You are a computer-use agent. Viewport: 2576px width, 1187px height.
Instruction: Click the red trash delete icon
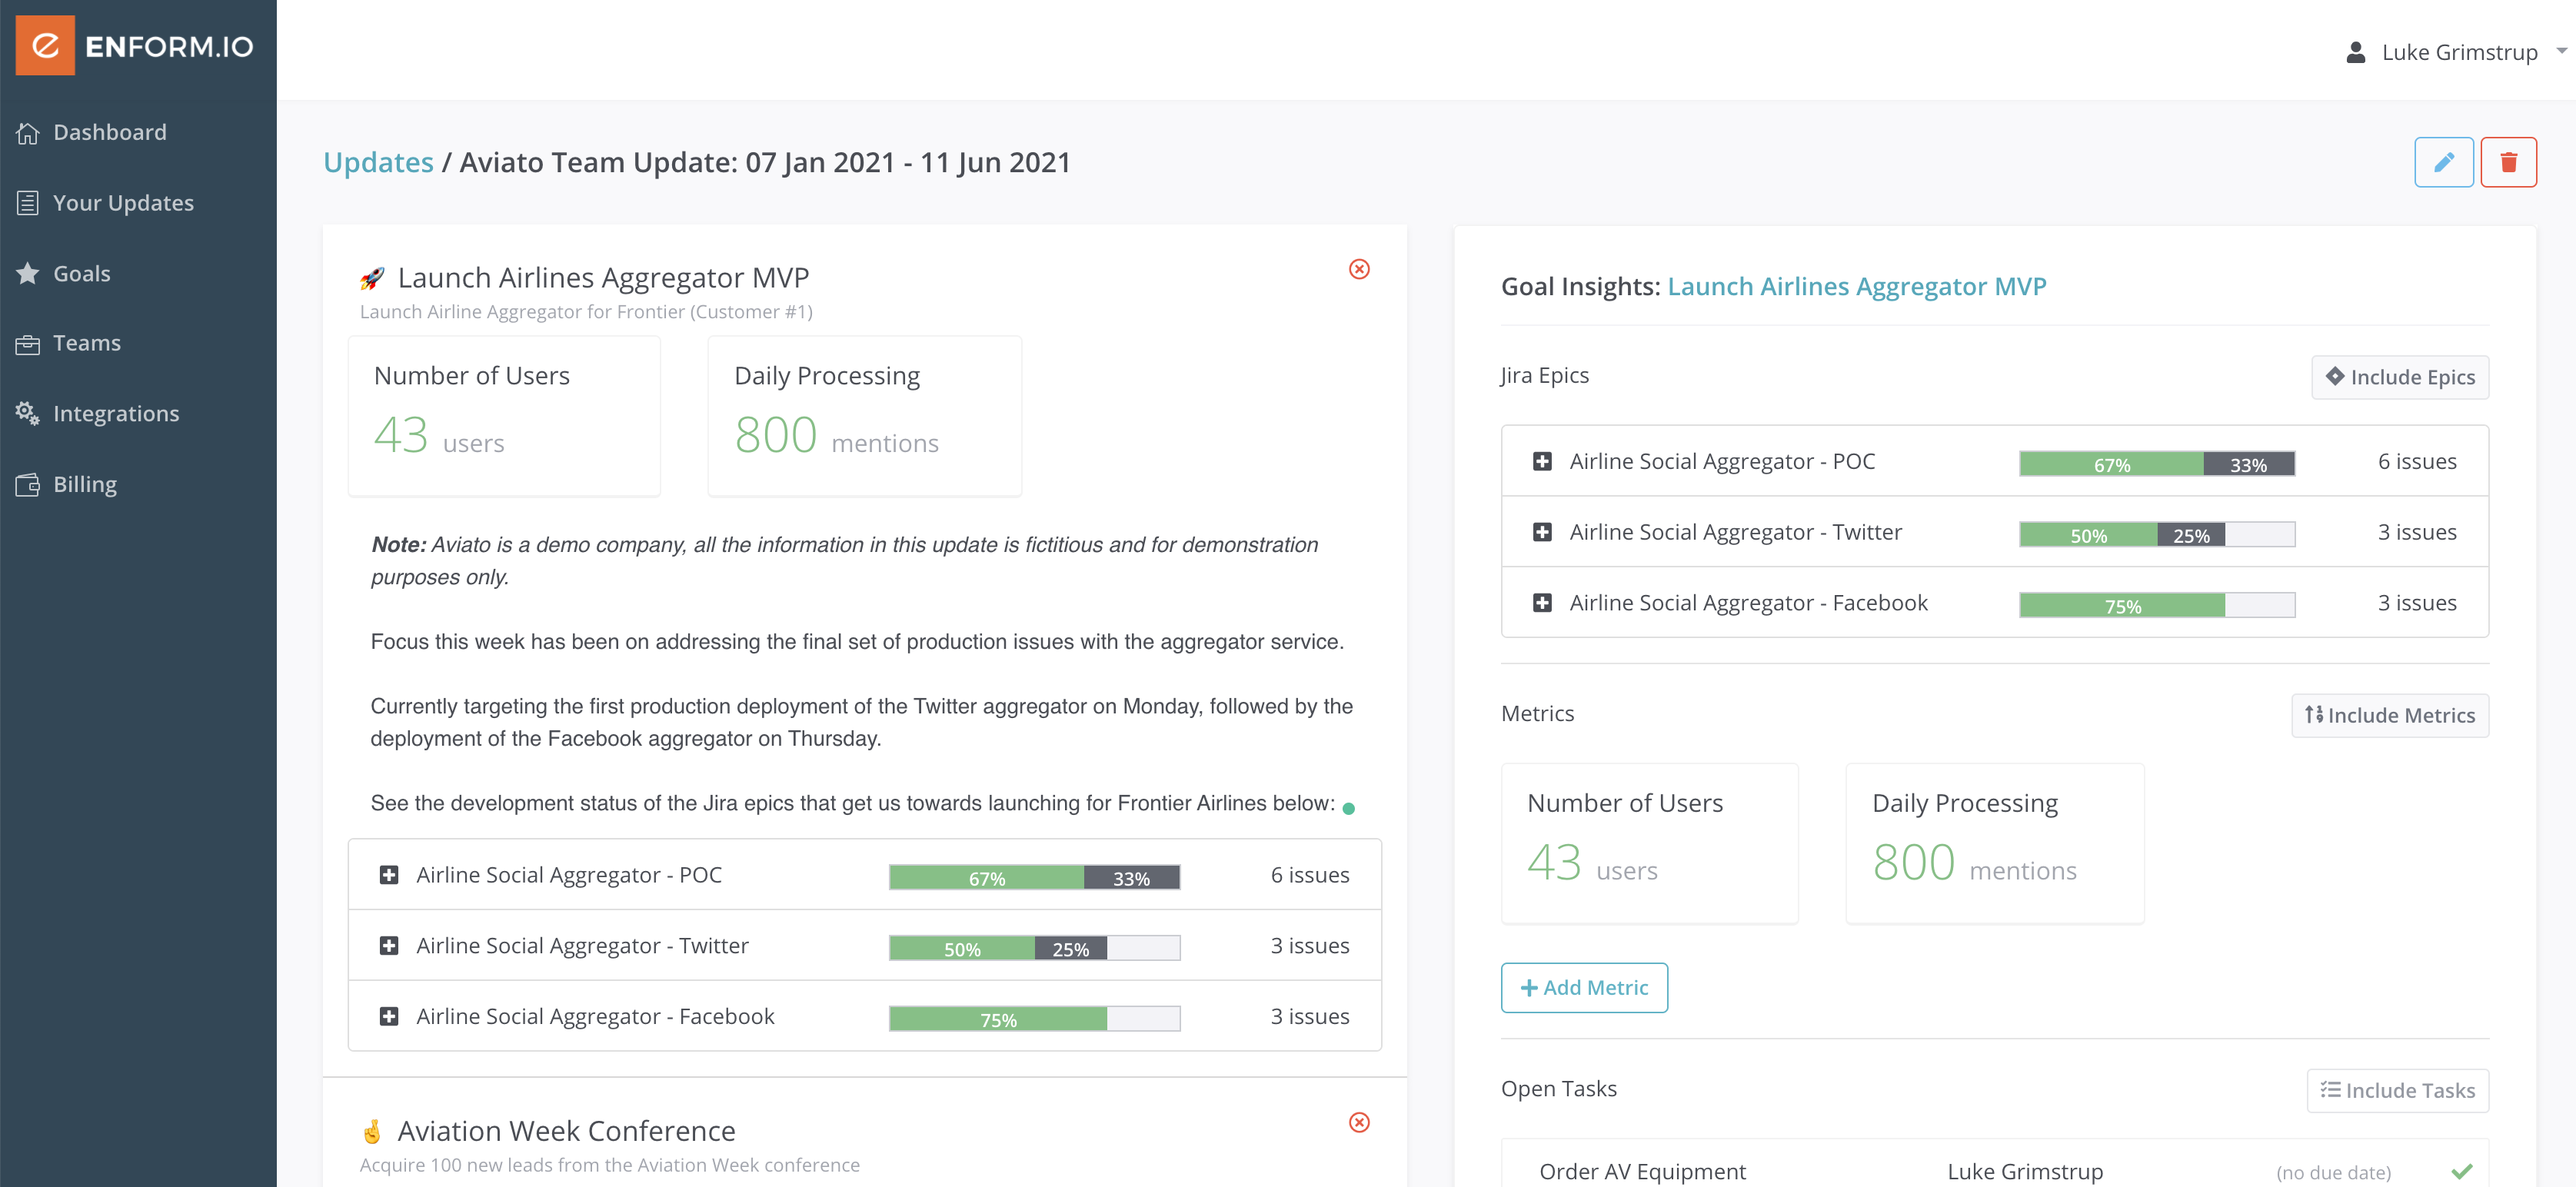(x=2508, y=162)
